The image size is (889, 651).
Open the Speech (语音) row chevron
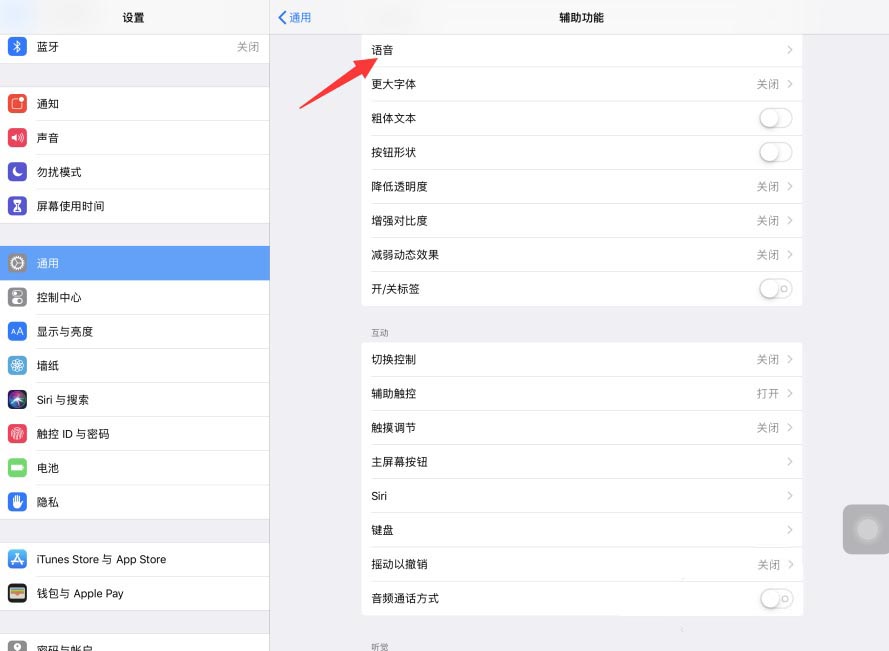790,50
